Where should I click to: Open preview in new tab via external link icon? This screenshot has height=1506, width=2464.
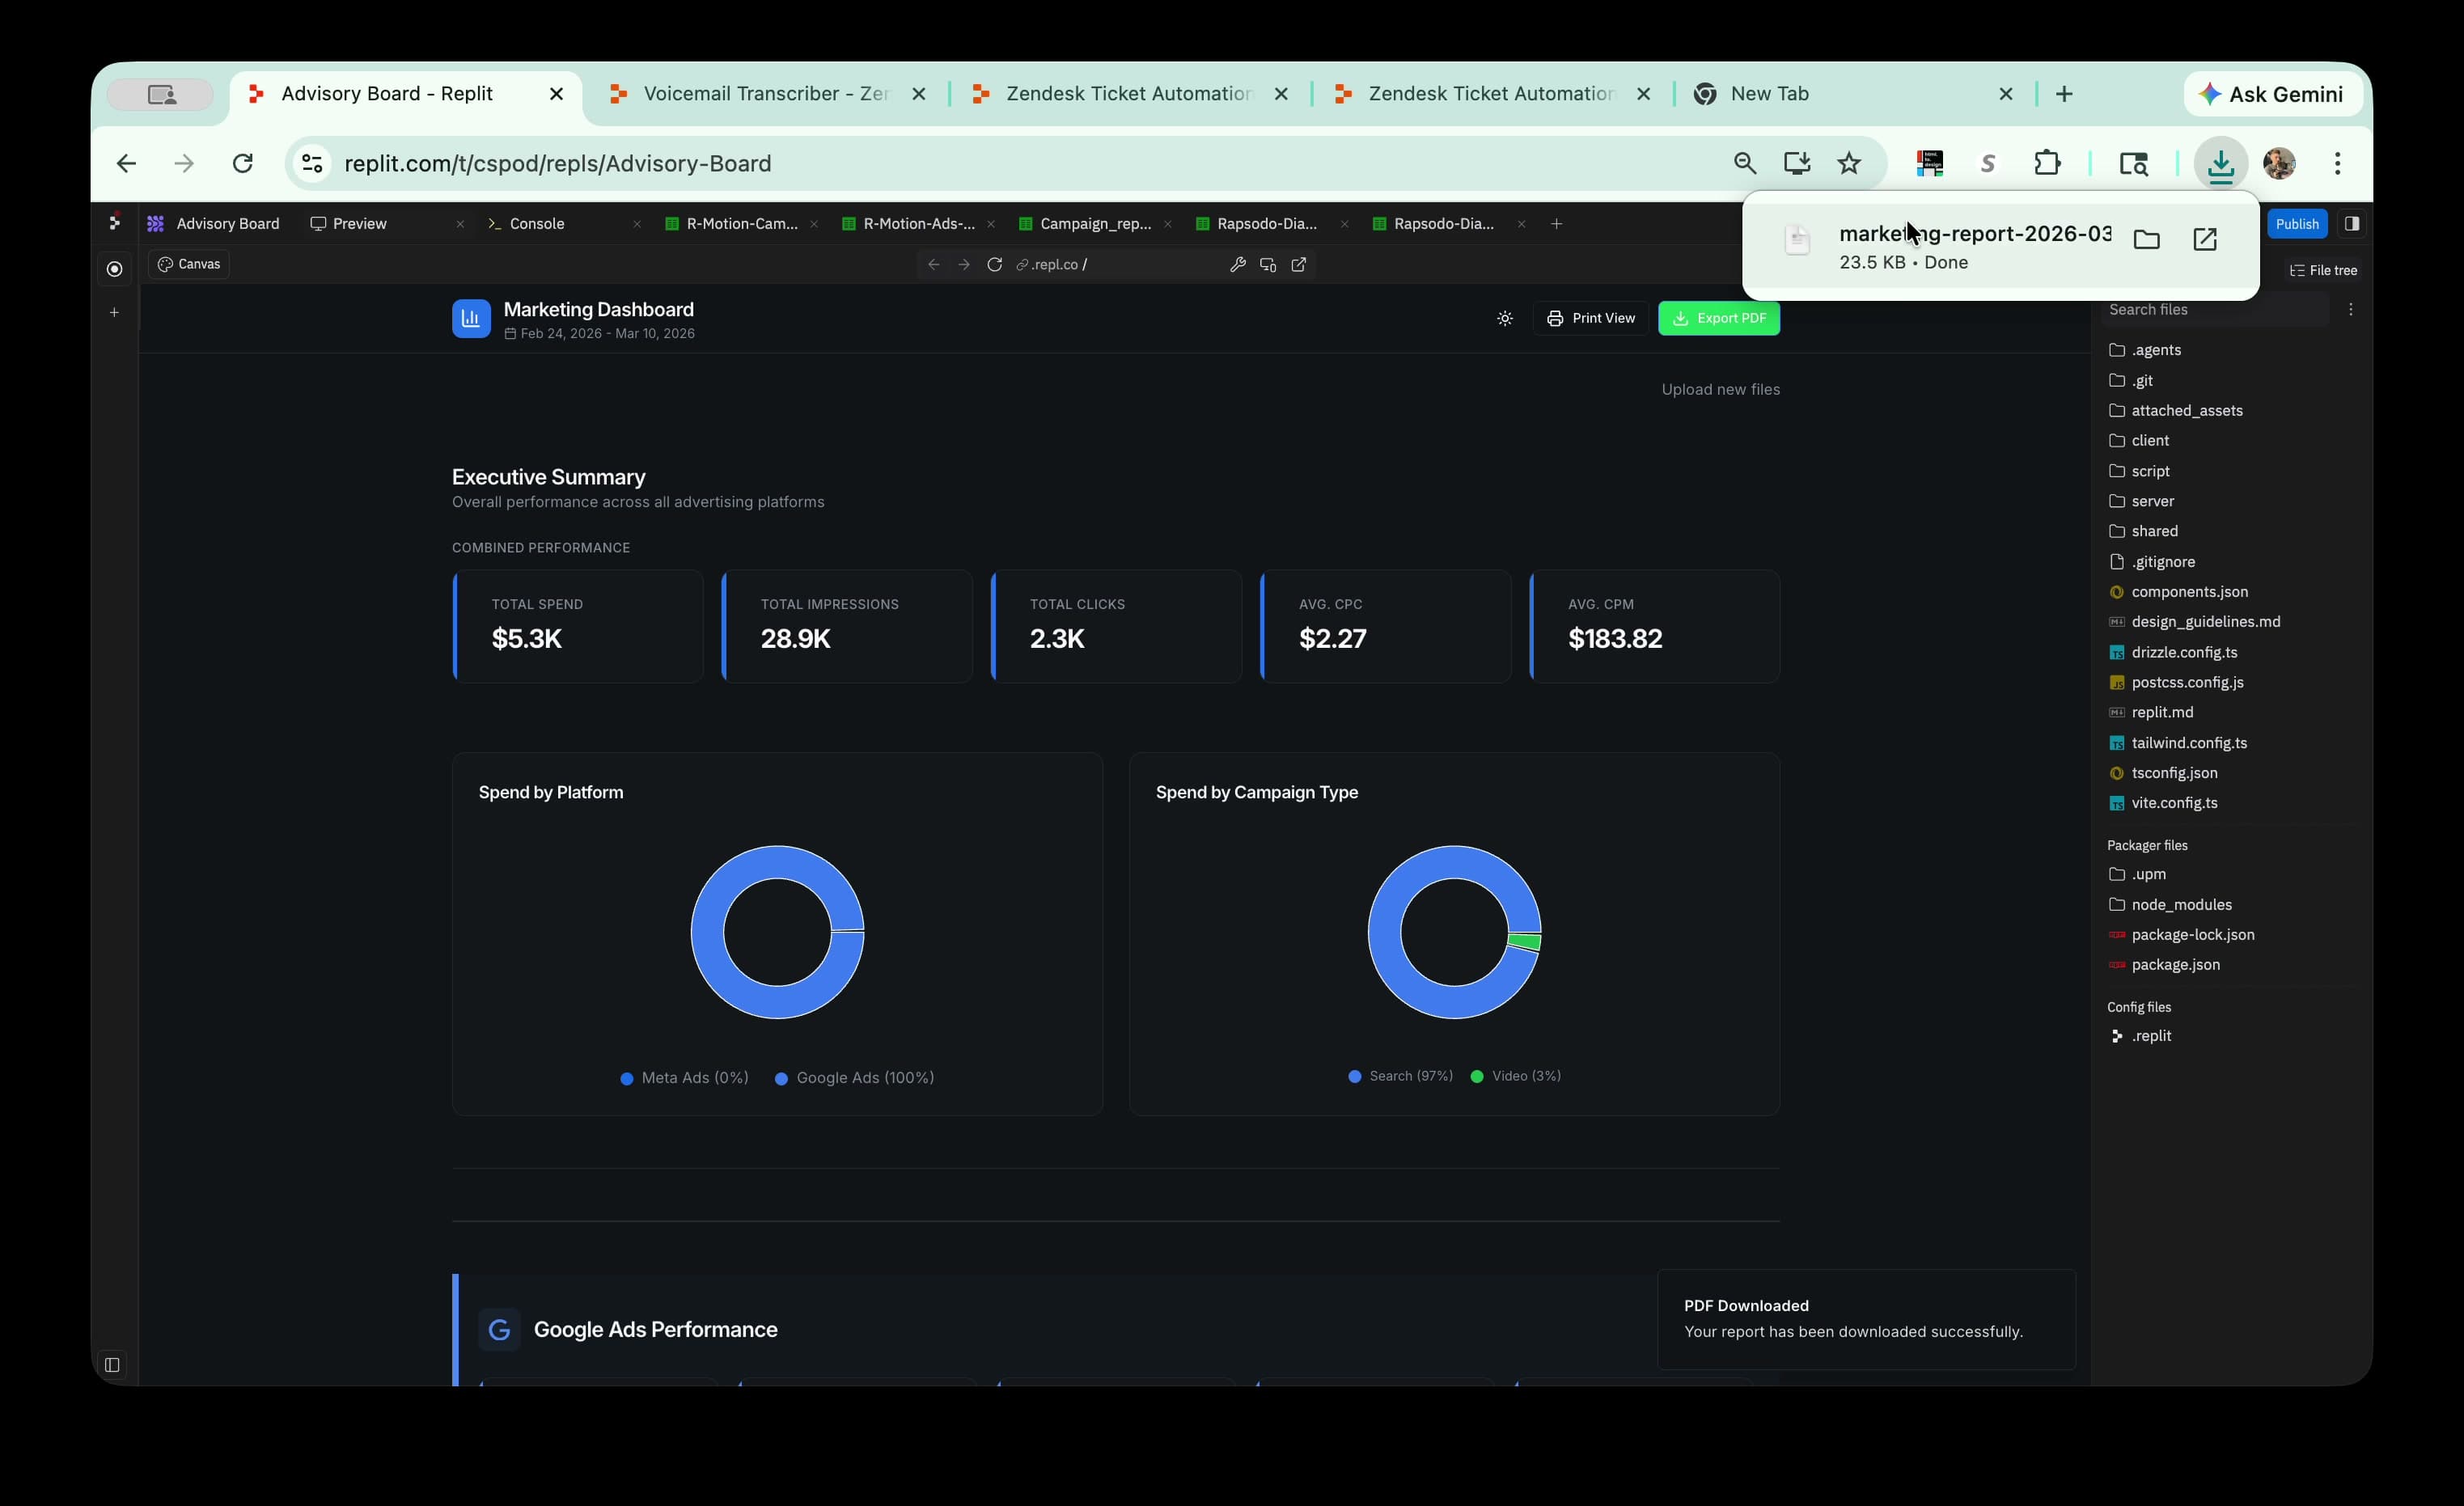tap(1298, 264)
